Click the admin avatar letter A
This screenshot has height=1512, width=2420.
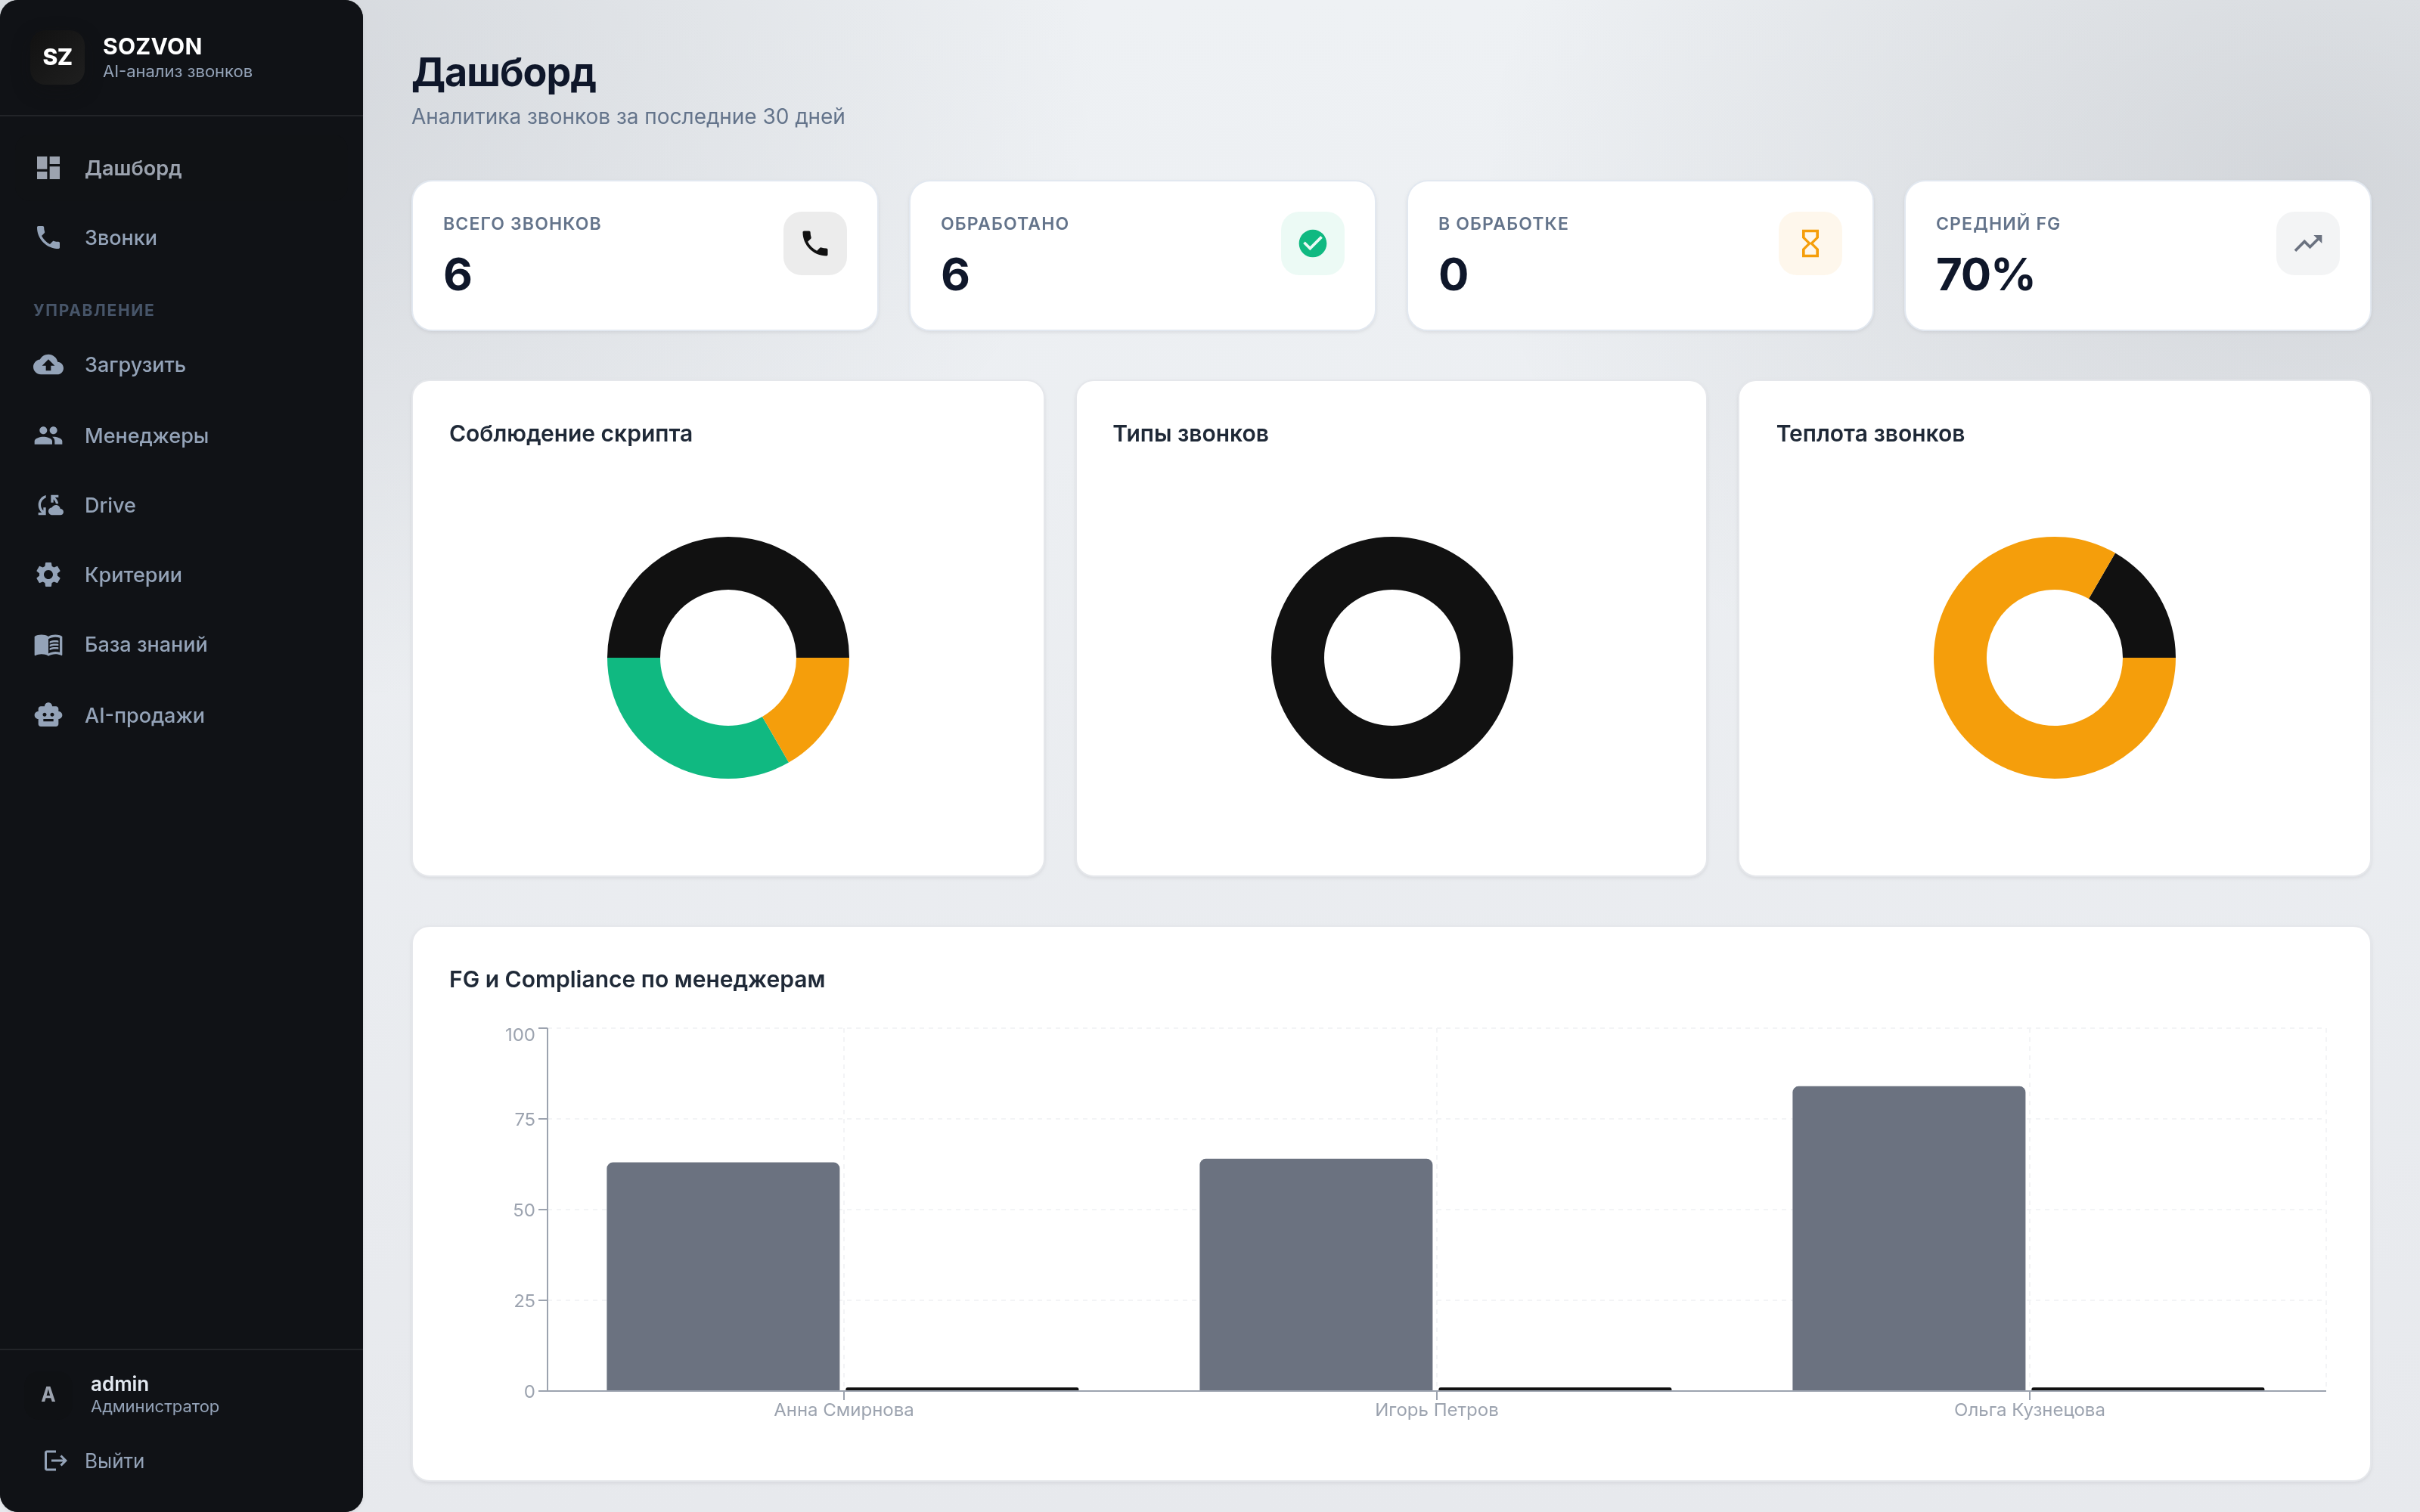48,1394
